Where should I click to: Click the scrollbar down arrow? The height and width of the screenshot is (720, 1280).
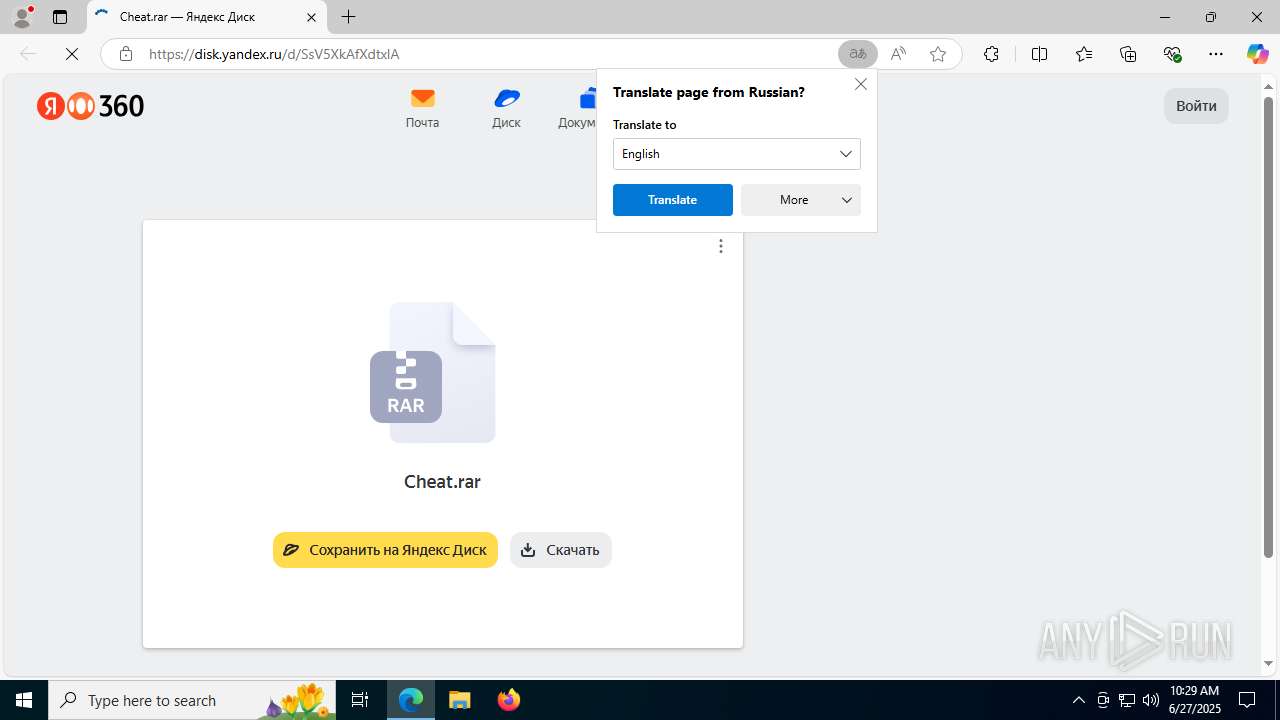point(1268,664)
